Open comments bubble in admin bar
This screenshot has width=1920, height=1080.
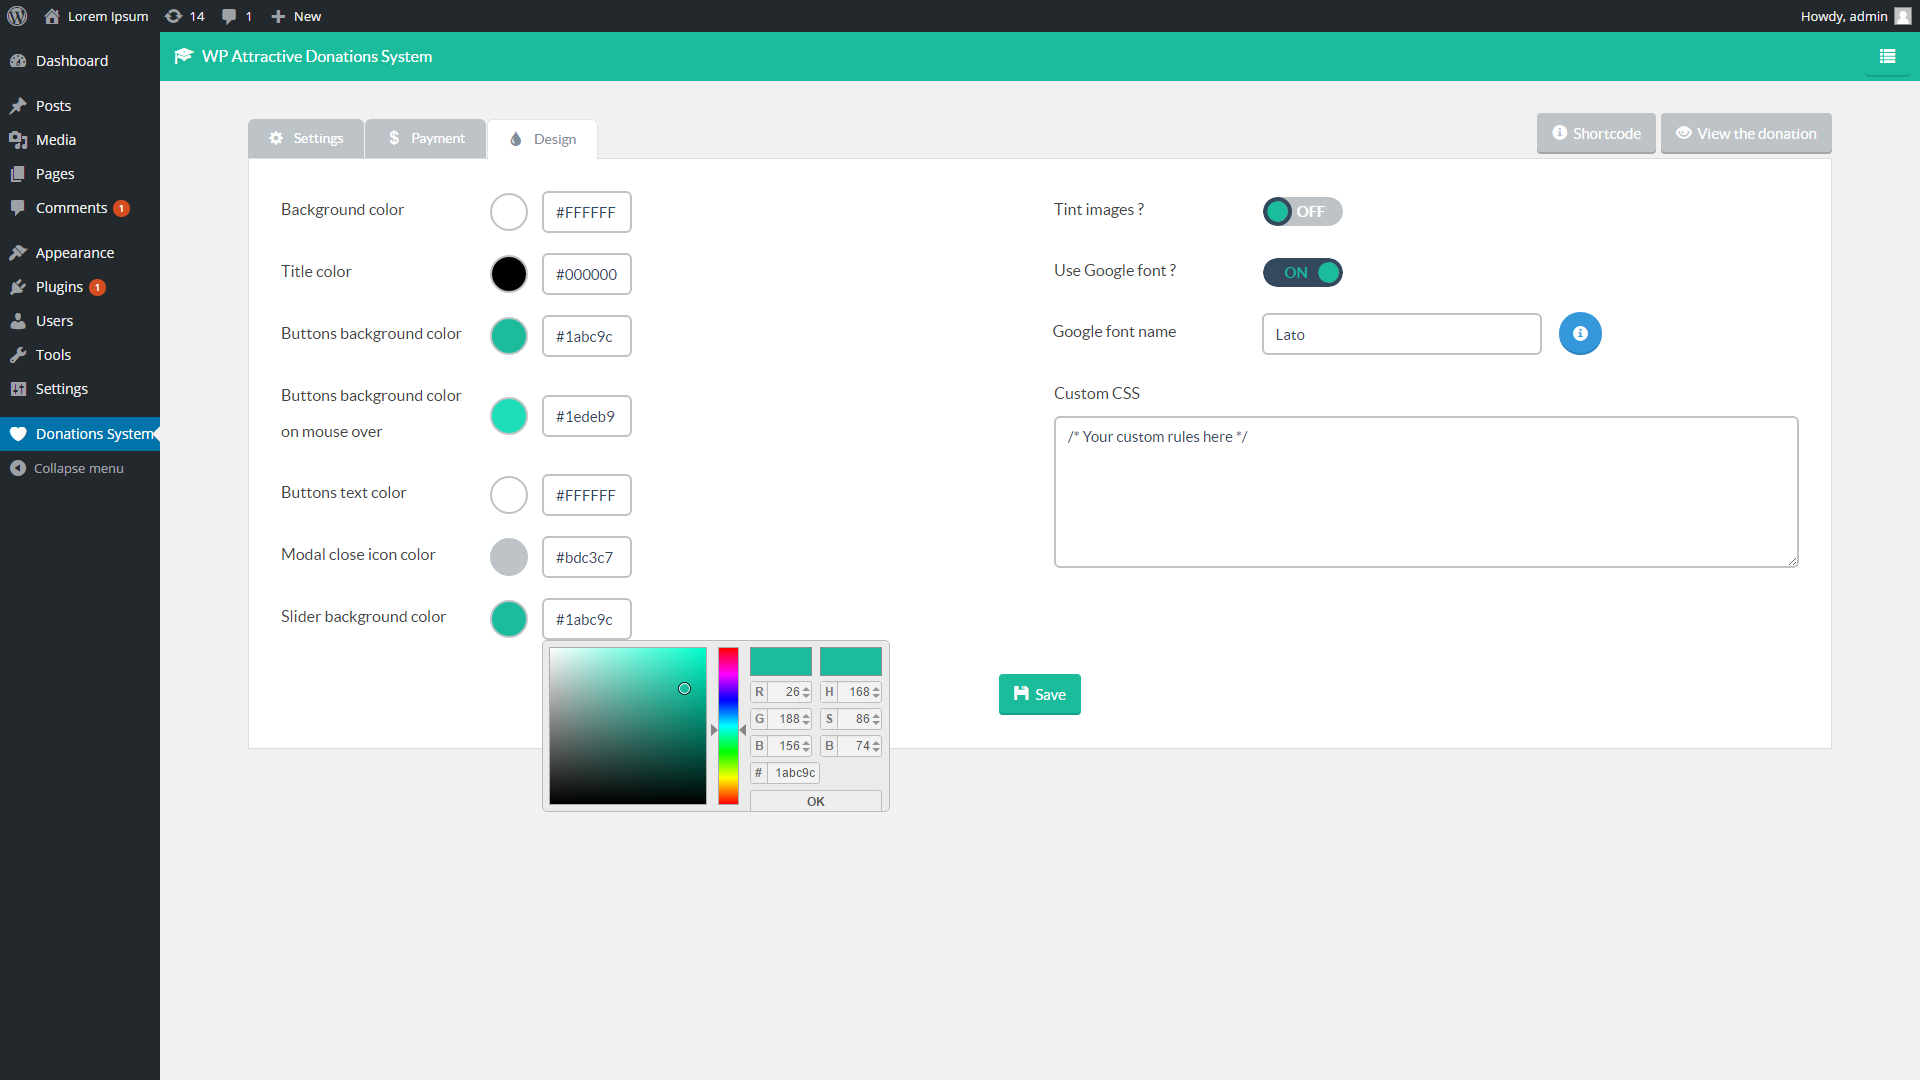230,16
